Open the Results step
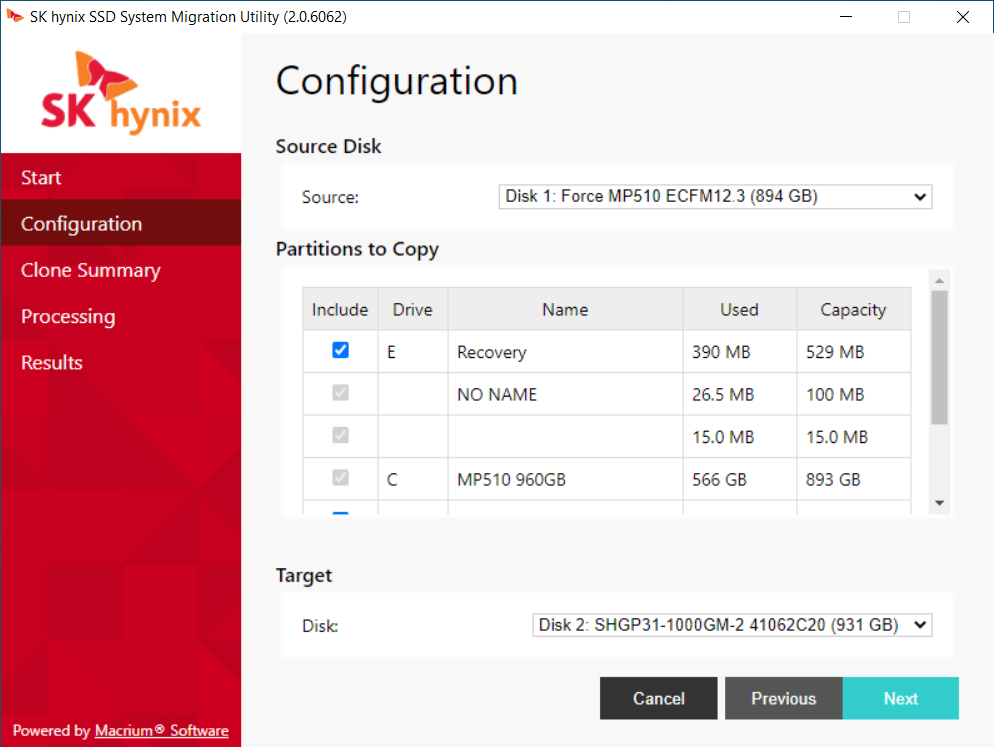This screenshot has width=994, height=747. tap(120, 363)
